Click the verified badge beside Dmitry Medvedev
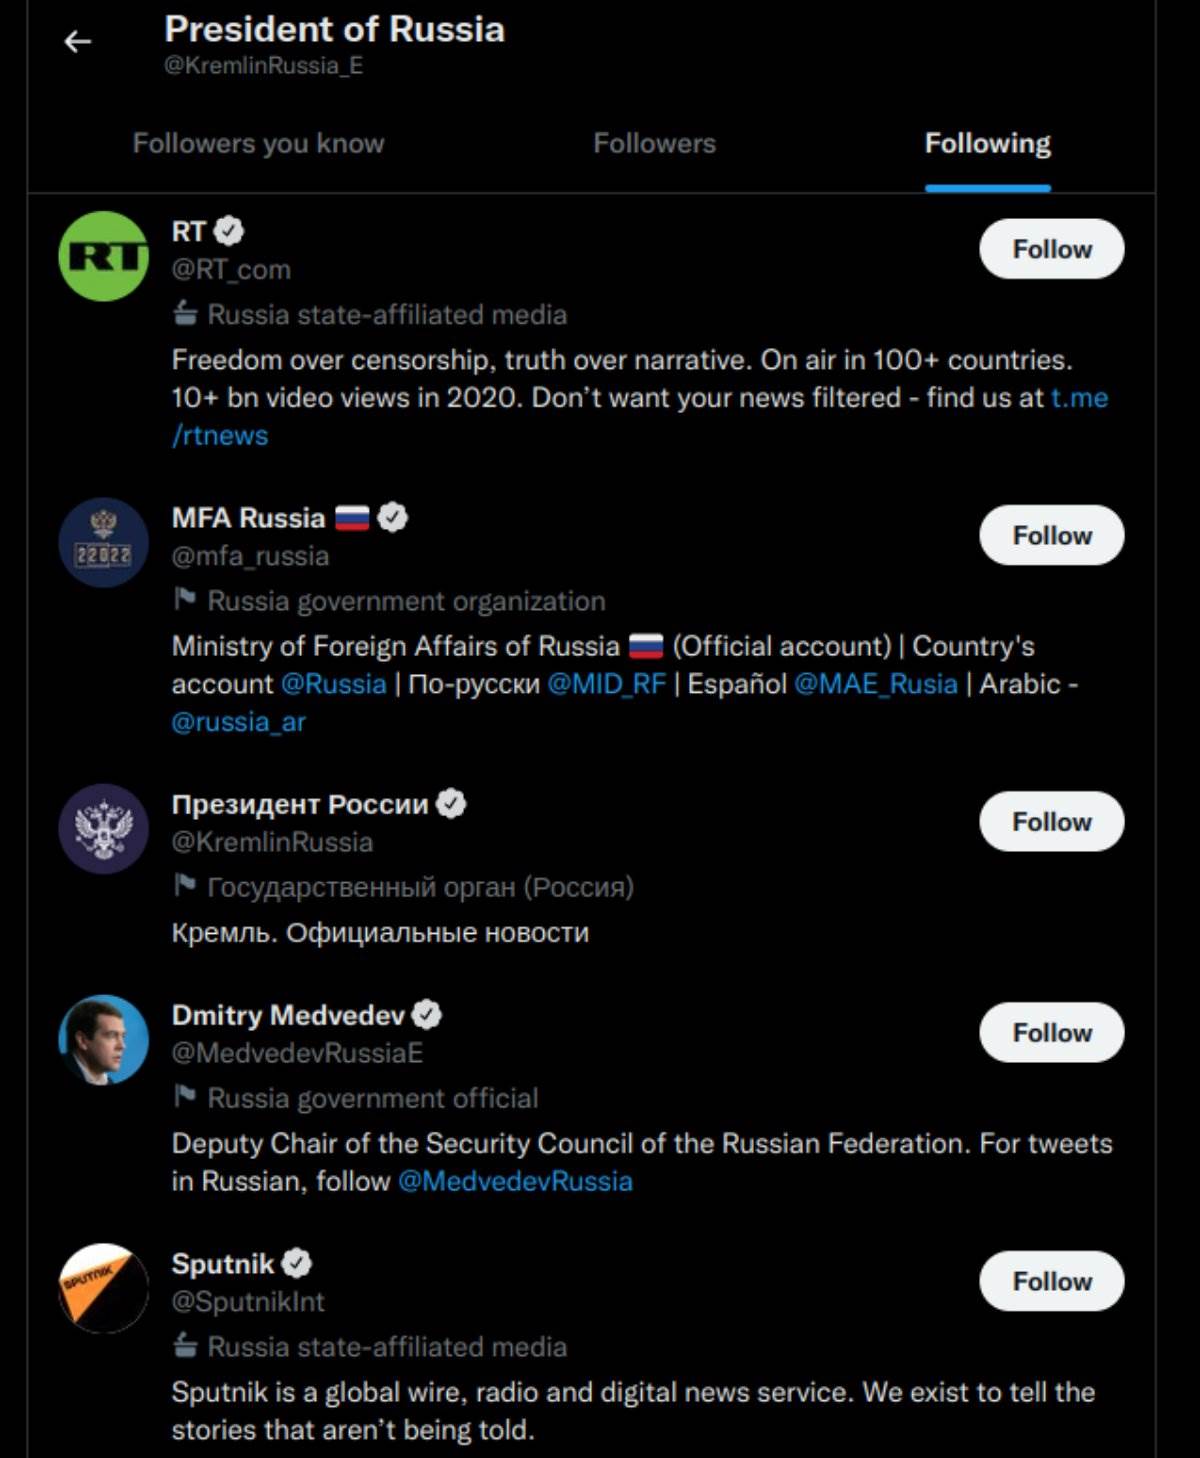 coord(428,1013)
